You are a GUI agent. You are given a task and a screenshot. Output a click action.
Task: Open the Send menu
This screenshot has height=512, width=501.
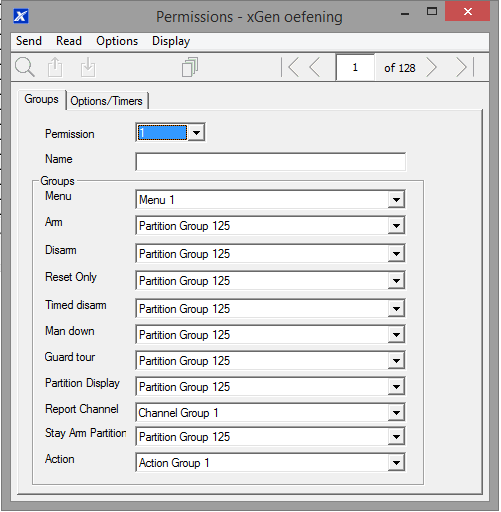tap(29, 41)
